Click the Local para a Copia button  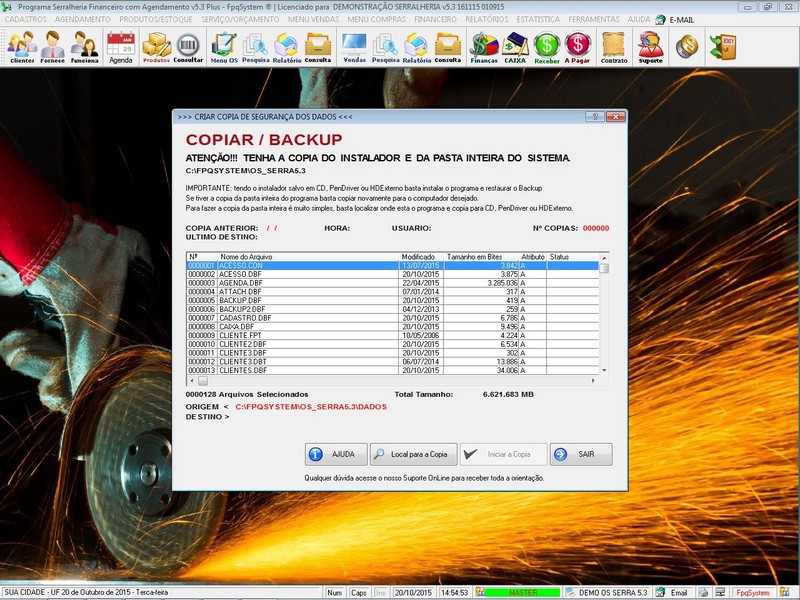(413, 454)
